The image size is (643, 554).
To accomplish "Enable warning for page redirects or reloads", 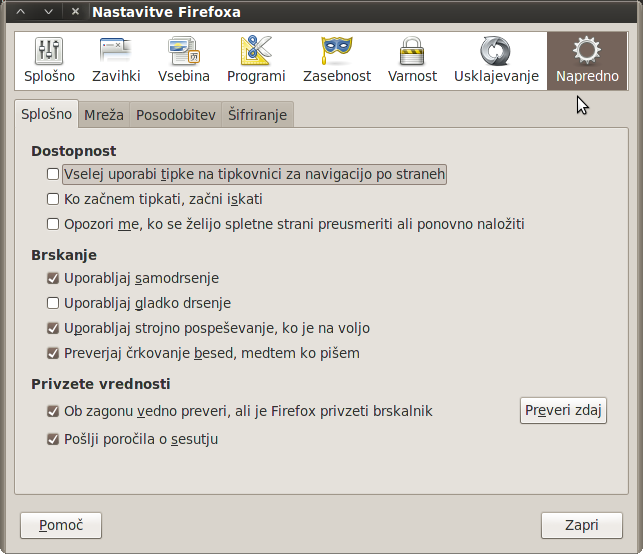I will tap(53, 224).
